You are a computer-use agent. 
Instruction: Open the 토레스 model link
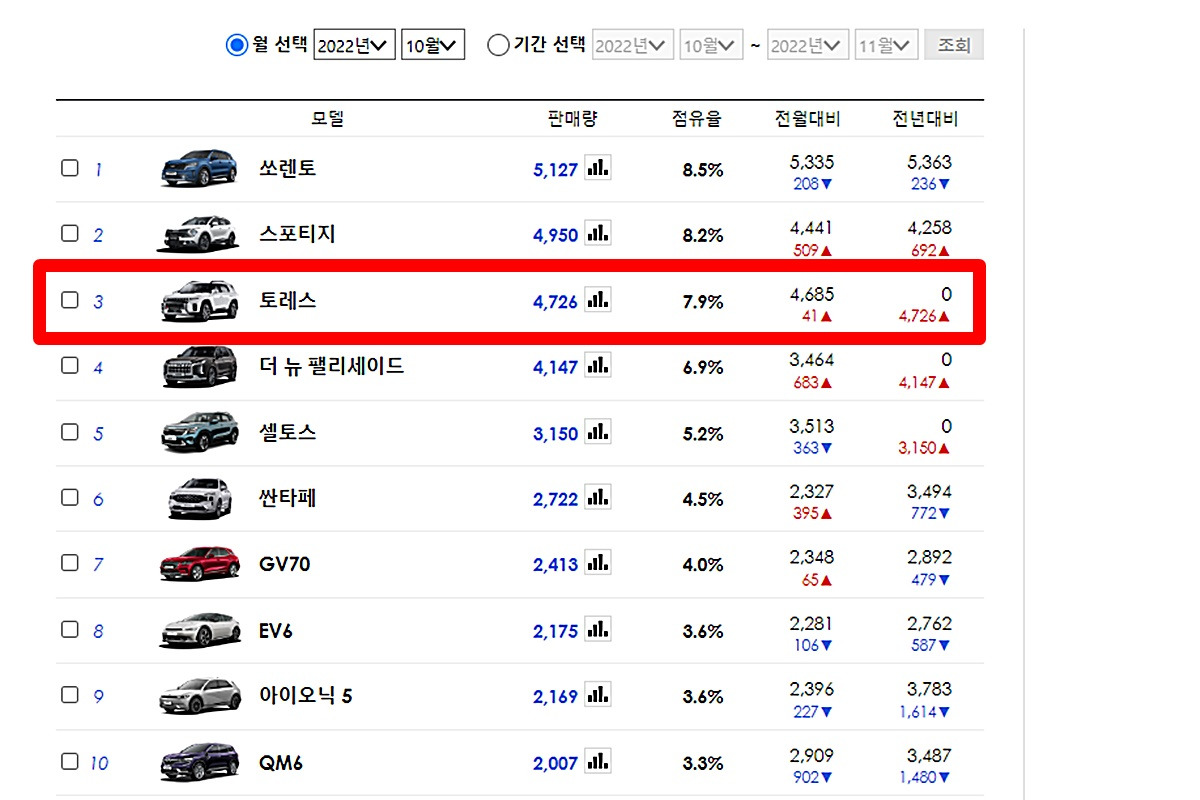[287, 300]
